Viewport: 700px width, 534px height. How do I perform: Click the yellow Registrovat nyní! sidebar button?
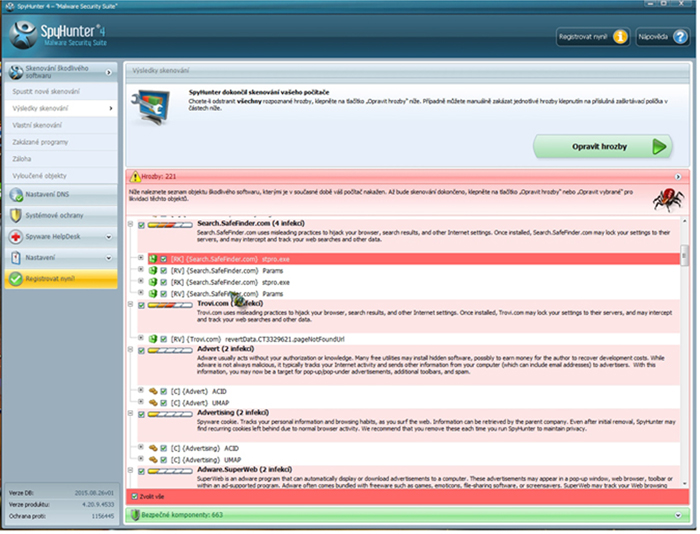coord(60,279)
